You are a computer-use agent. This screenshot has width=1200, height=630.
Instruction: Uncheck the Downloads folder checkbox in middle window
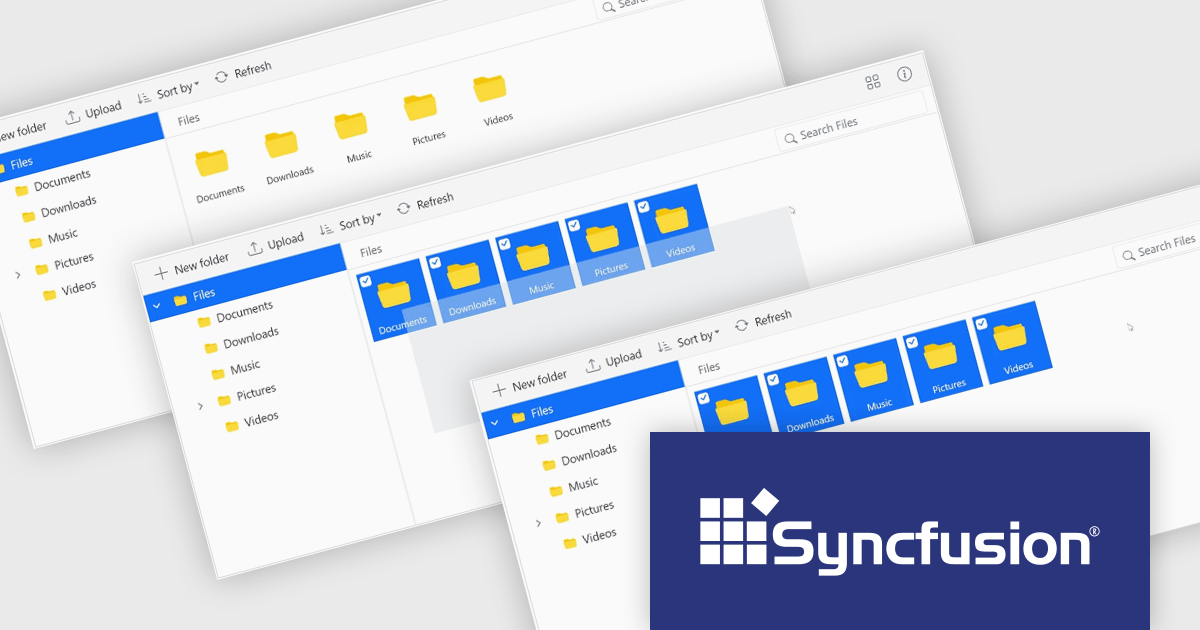pos(435,262)
